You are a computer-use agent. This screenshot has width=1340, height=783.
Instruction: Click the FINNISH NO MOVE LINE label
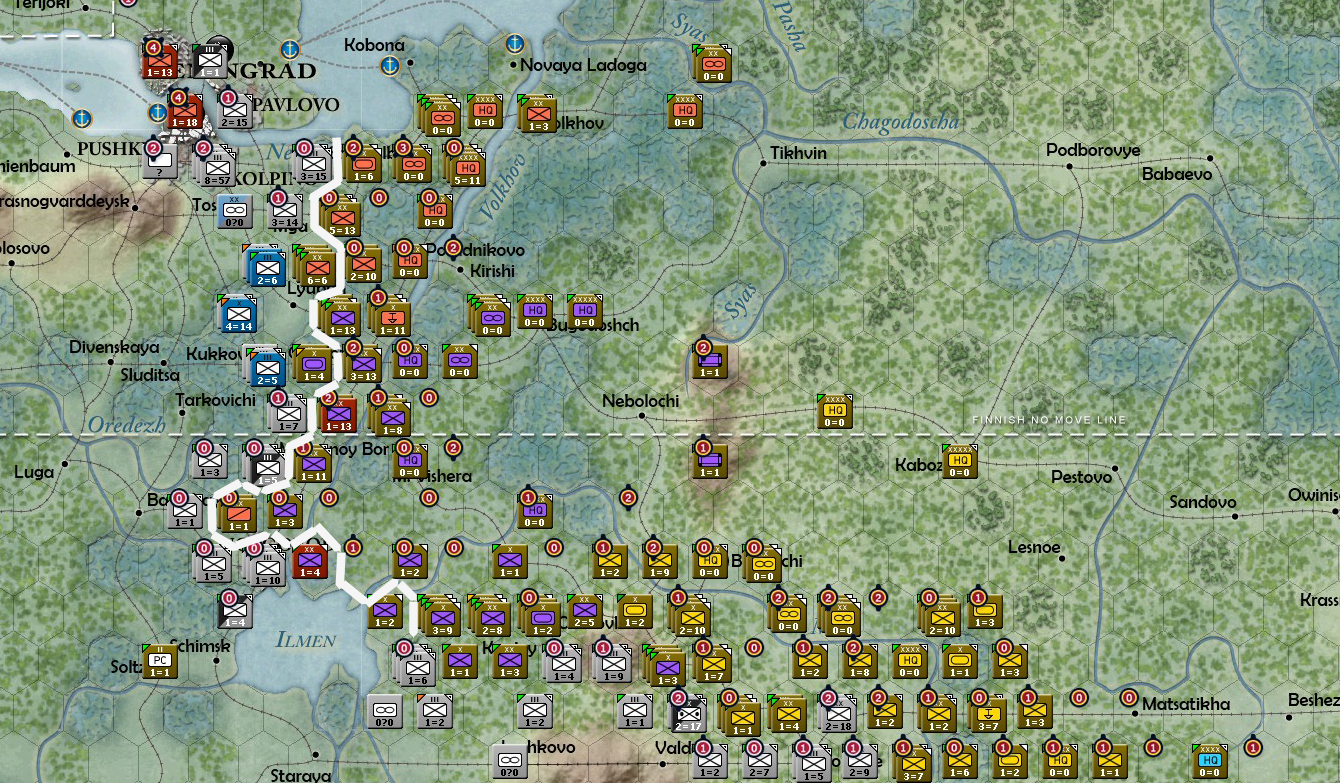tap(1049, 420)
